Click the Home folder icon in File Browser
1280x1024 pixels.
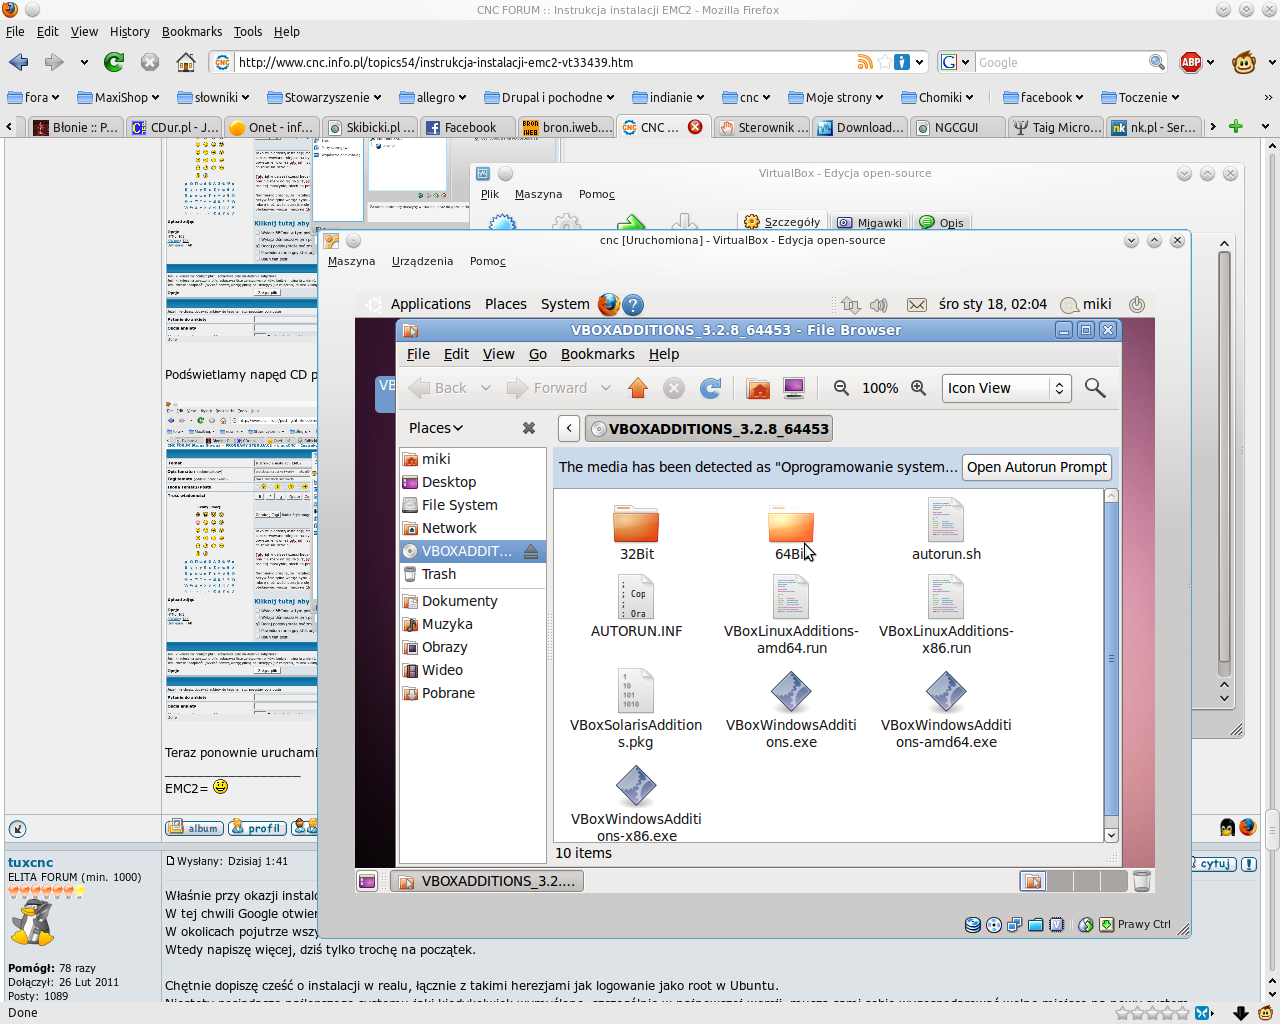[x=759, y=388]
